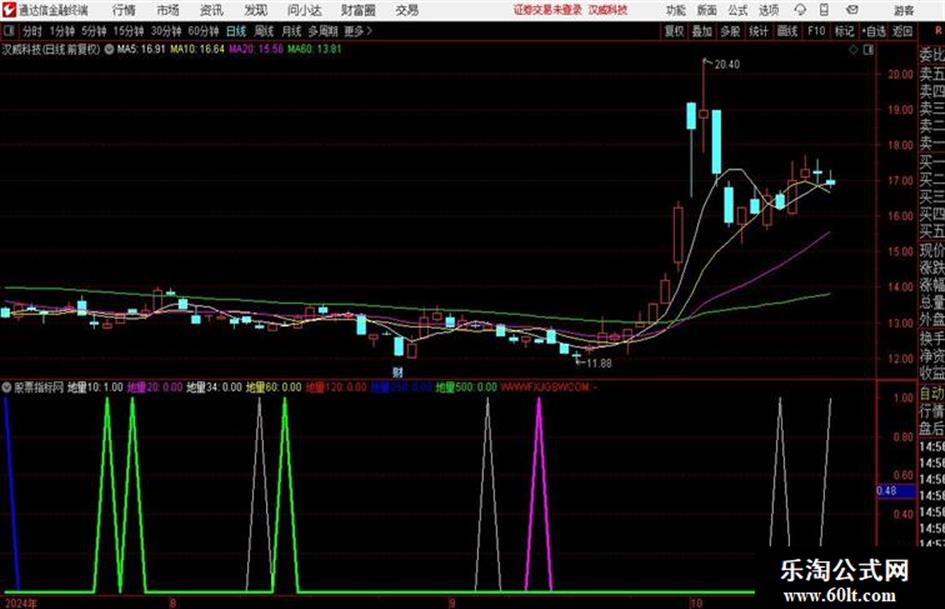Click the 多股 multi-stock button
The width and height of the screenshot is (945, 609).
730,31
